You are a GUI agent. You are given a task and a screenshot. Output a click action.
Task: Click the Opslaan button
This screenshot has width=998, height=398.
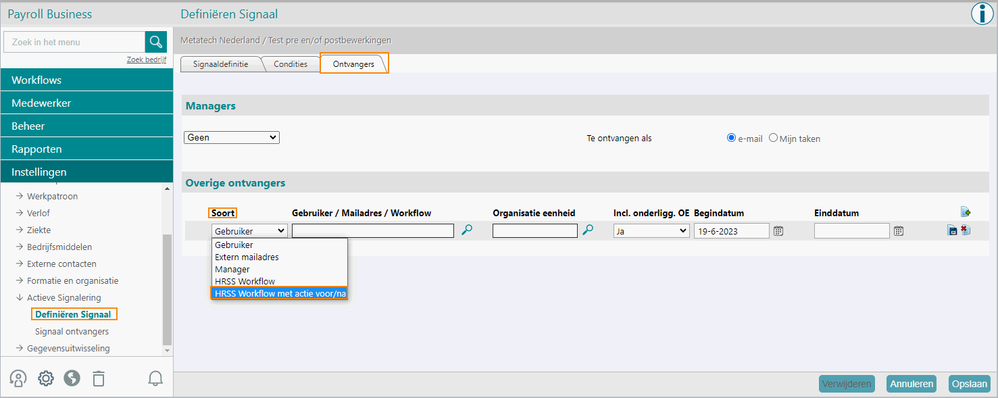click(x=969, y=384)
